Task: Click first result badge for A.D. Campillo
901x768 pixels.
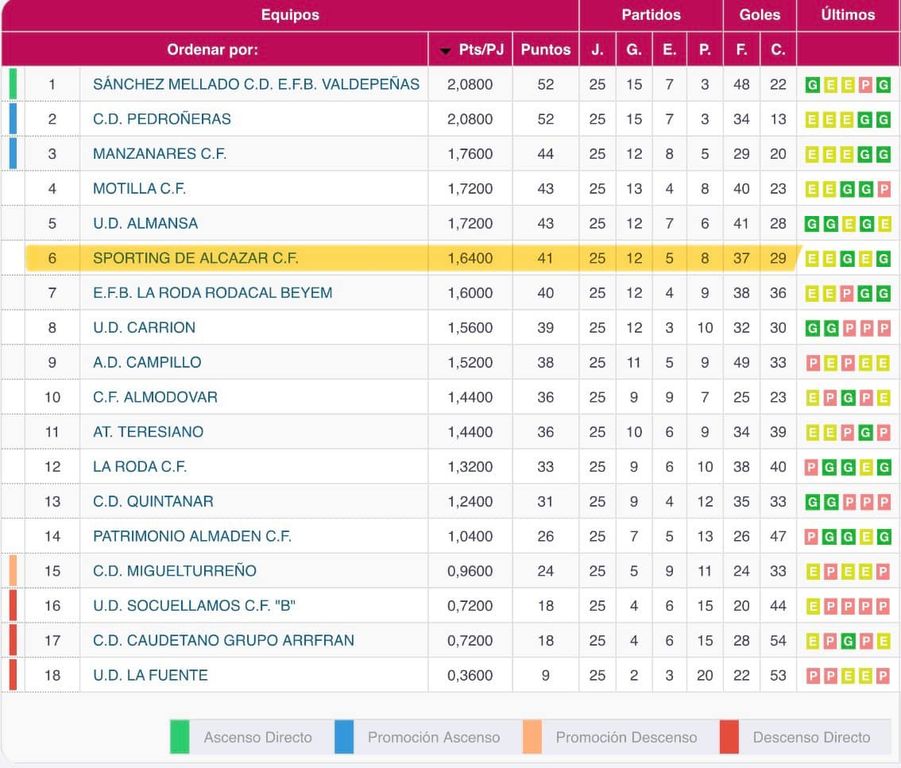Action: 813,363
